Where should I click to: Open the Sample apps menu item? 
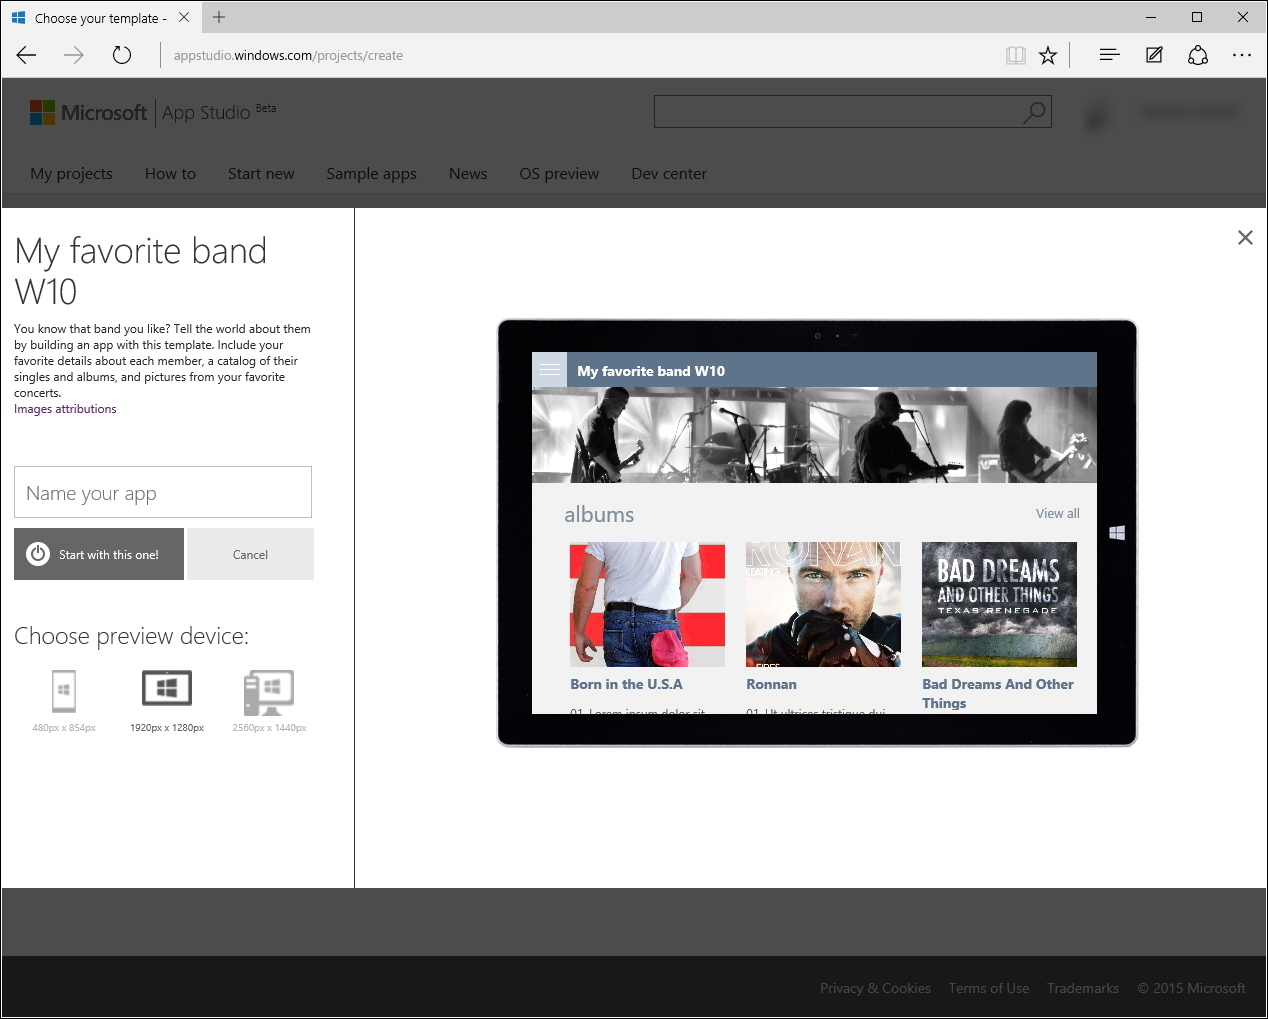coord(371,173)
